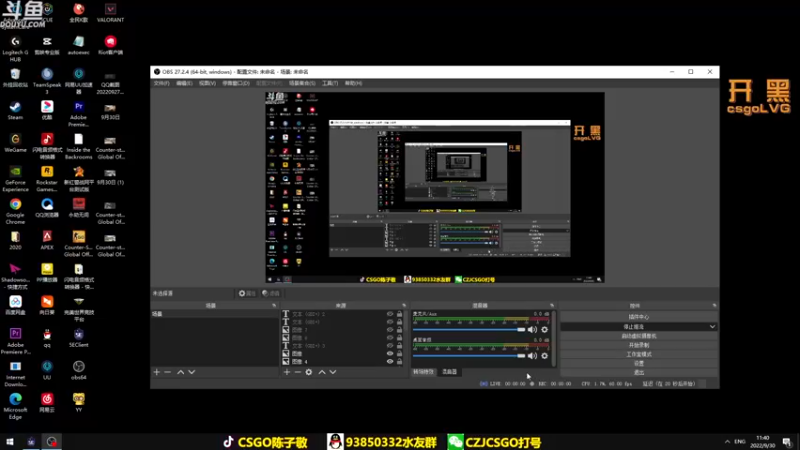Toggle visibility of 图像 7 source
This screenshot has width=800, height=450.
390,330
